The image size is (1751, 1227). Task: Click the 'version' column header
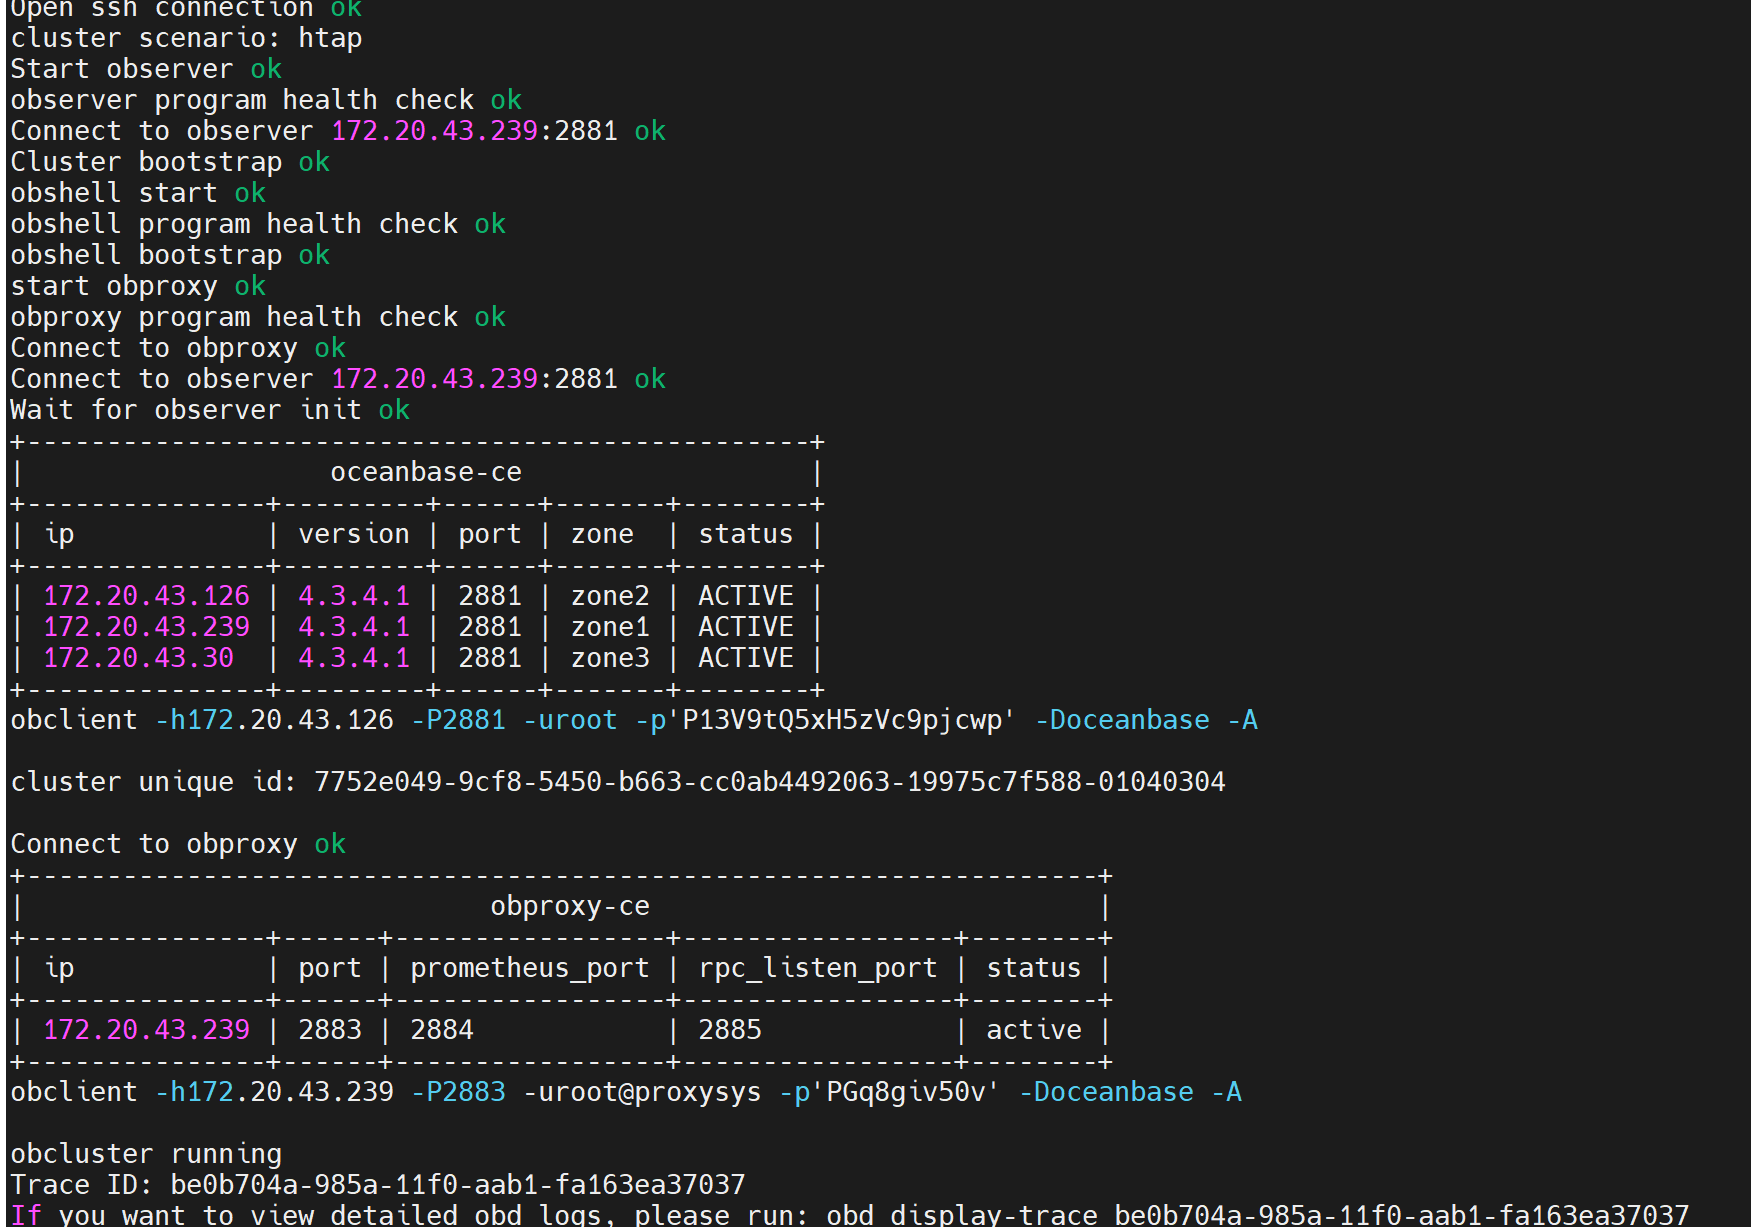[x=354, y=535]
